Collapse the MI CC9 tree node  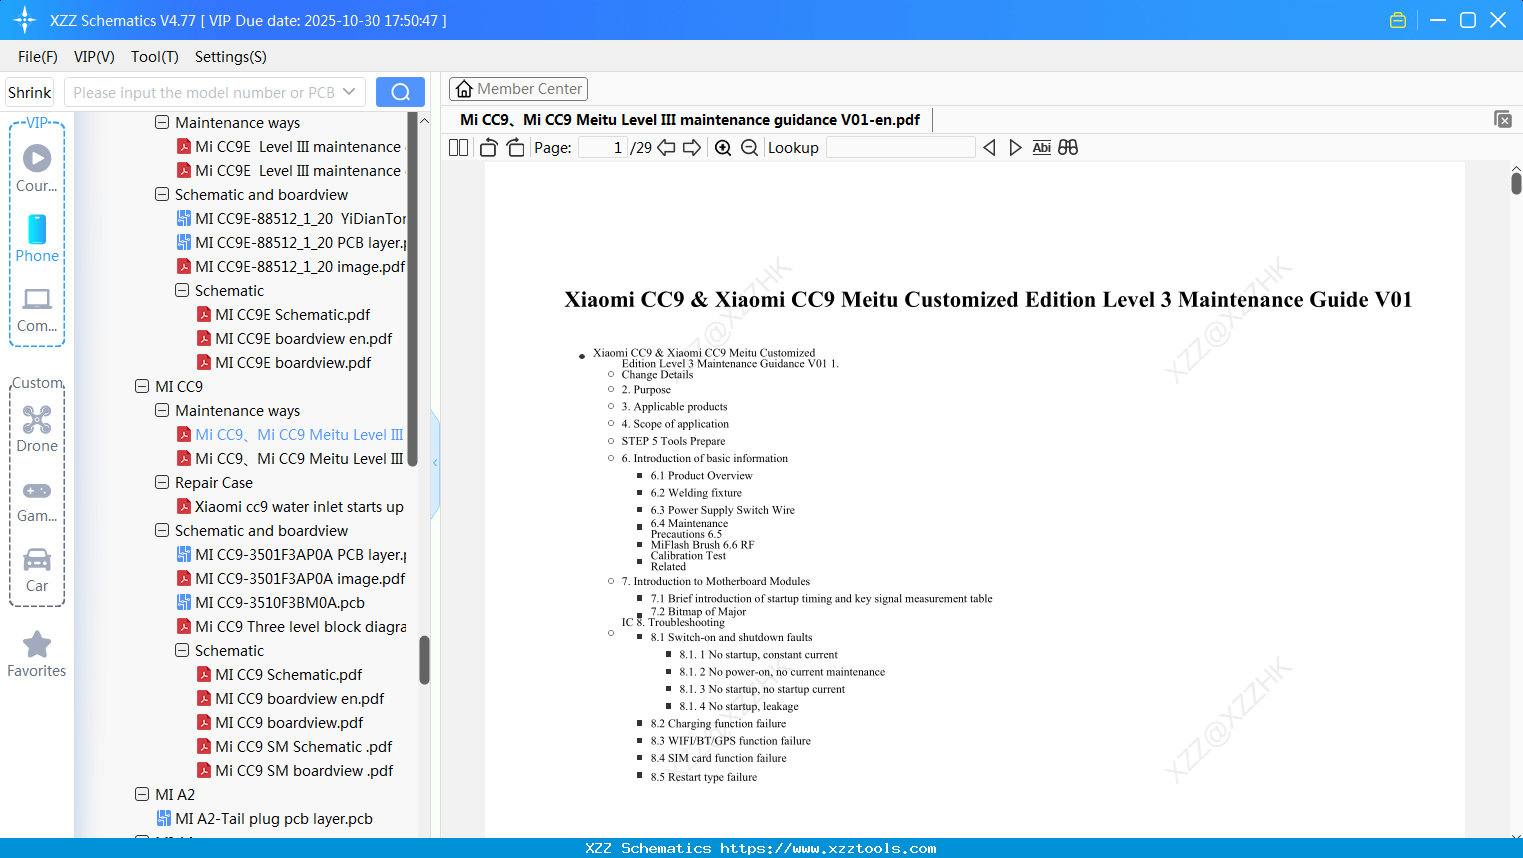[142, 386]
